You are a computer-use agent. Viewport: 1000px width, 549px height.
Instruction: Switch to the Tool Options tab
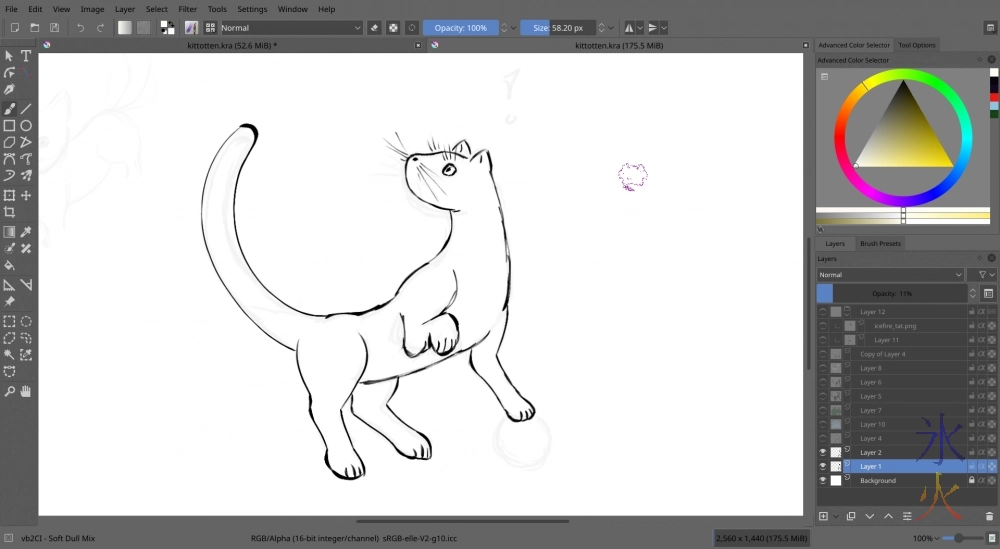(x=916, y=45)
